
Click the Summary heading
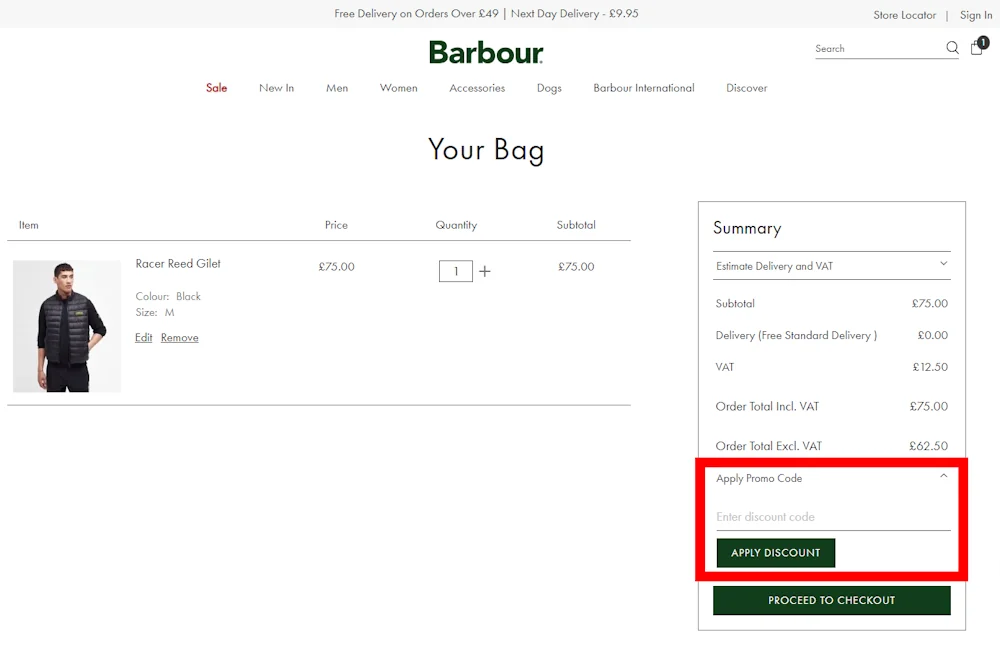pyautogui.click(x=747, y=228)
